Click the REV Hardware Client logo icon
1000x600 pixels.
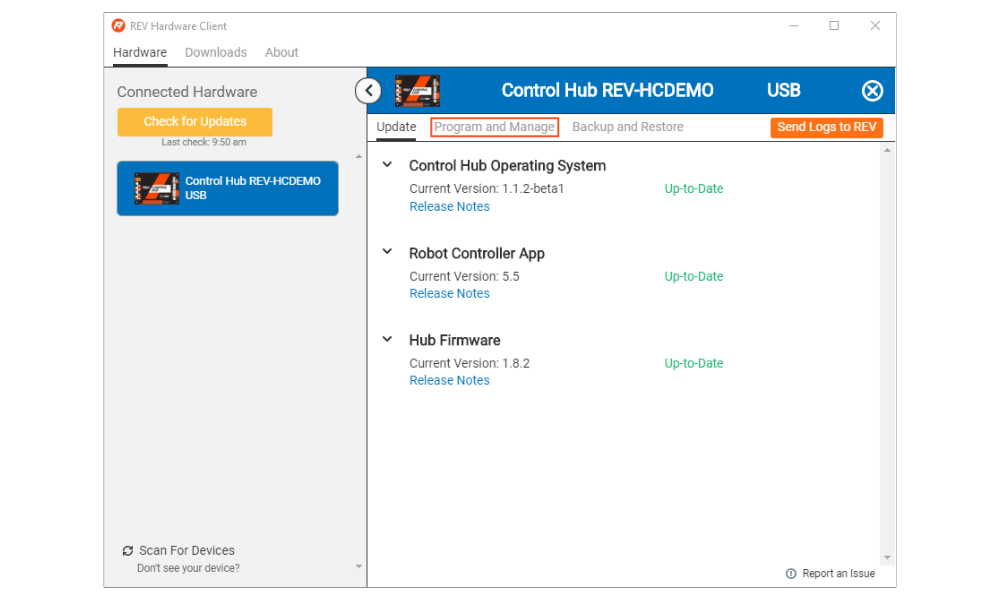[119, 26]
